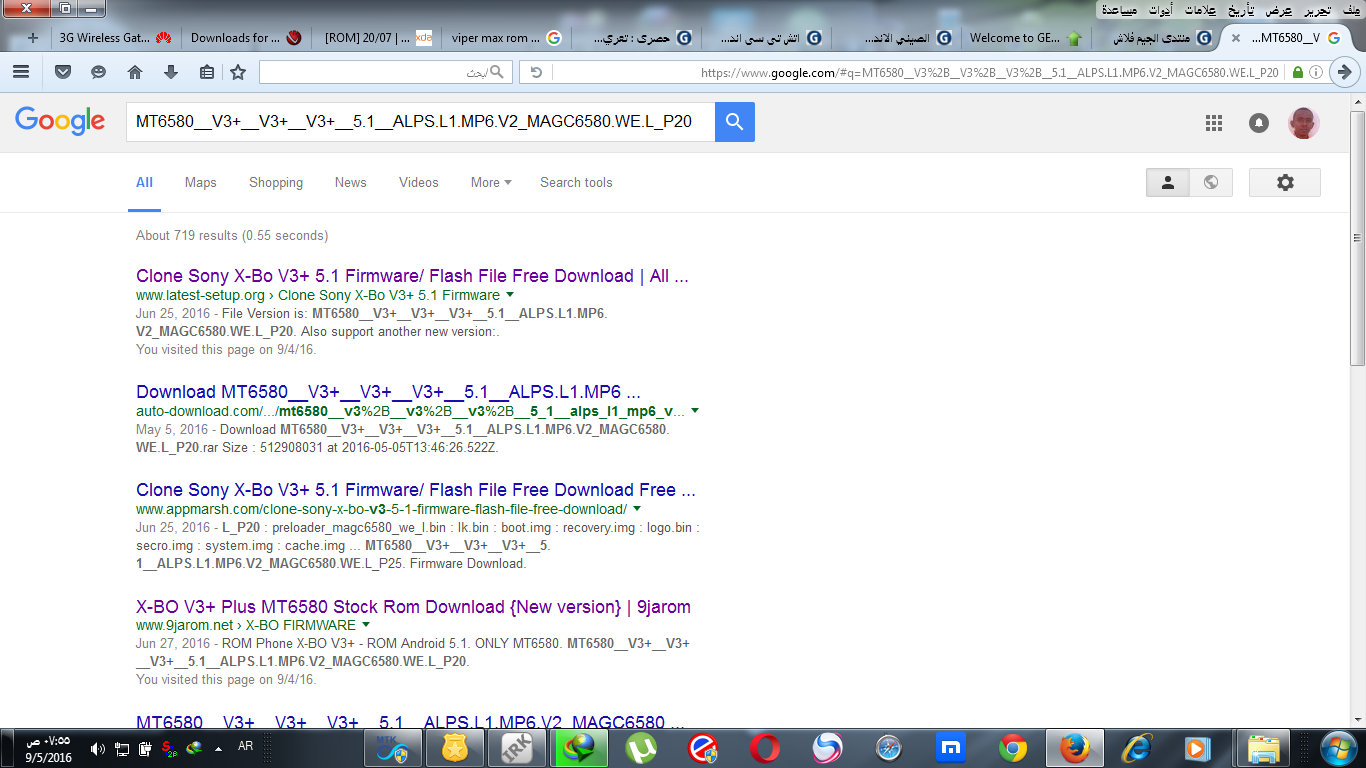
Task: Open the appmarsh Clone Sony X-Bo result
Action: 416,490
